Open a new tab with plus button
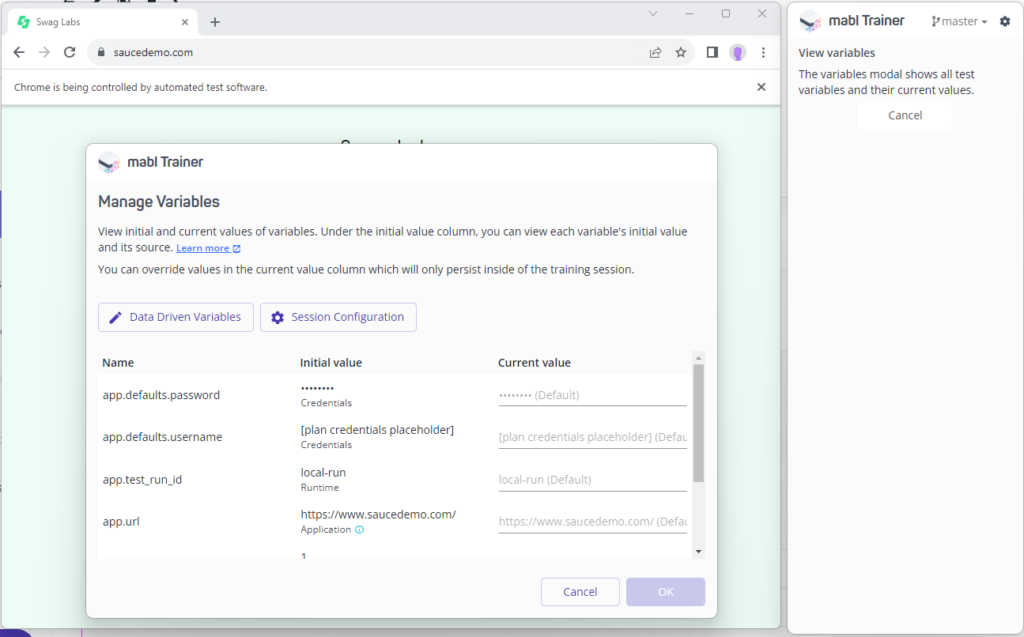Screen dimensions: 1024x637 coord(214,22)
